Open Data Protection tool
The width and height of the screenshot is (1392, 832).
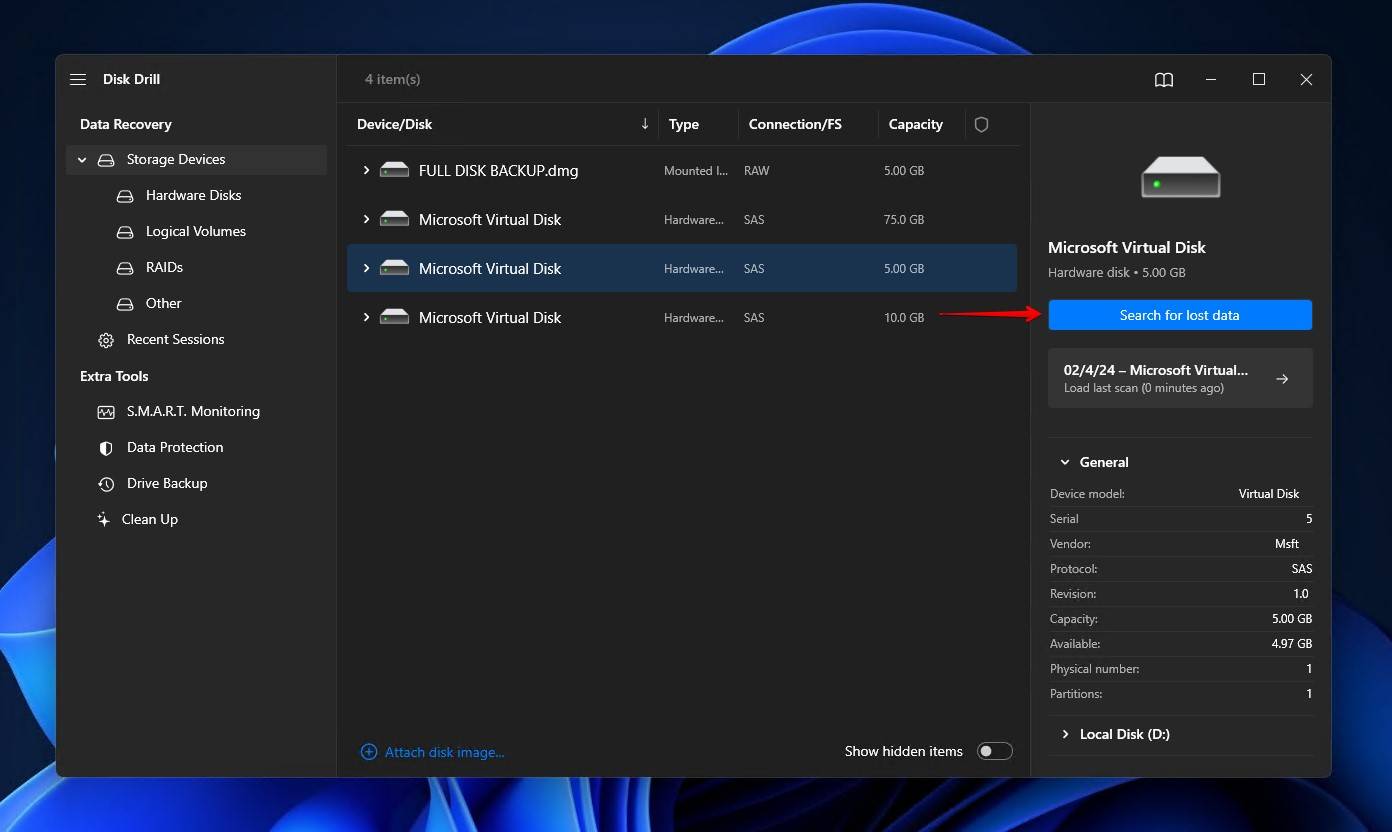175,448
